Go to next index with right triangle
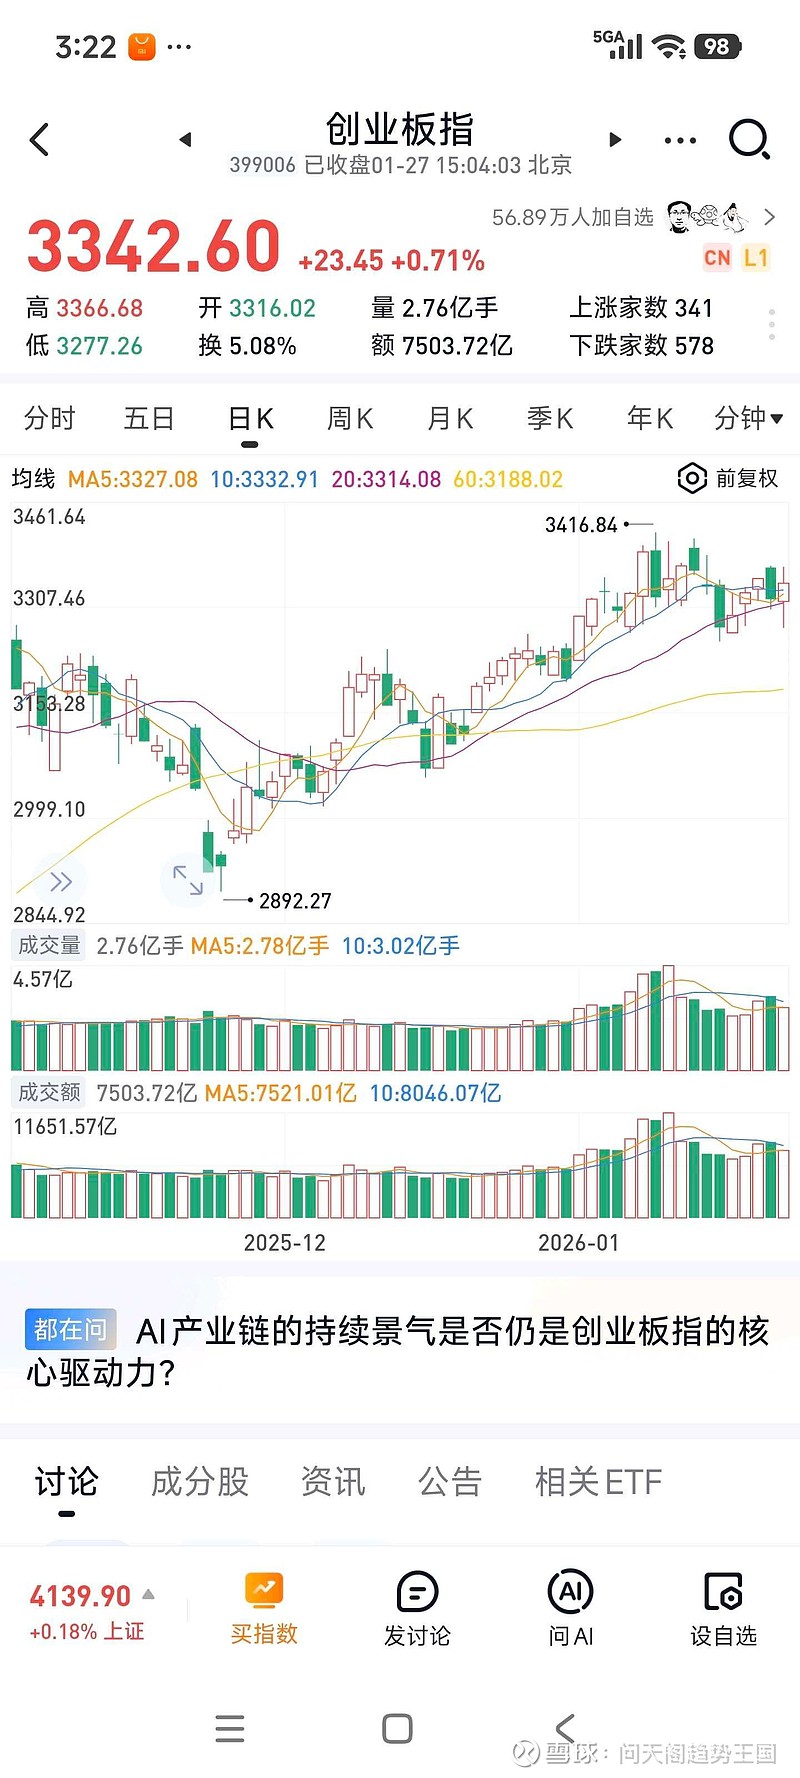The width and height of the screenshot is (800, 1778). (x=615, y=140)
